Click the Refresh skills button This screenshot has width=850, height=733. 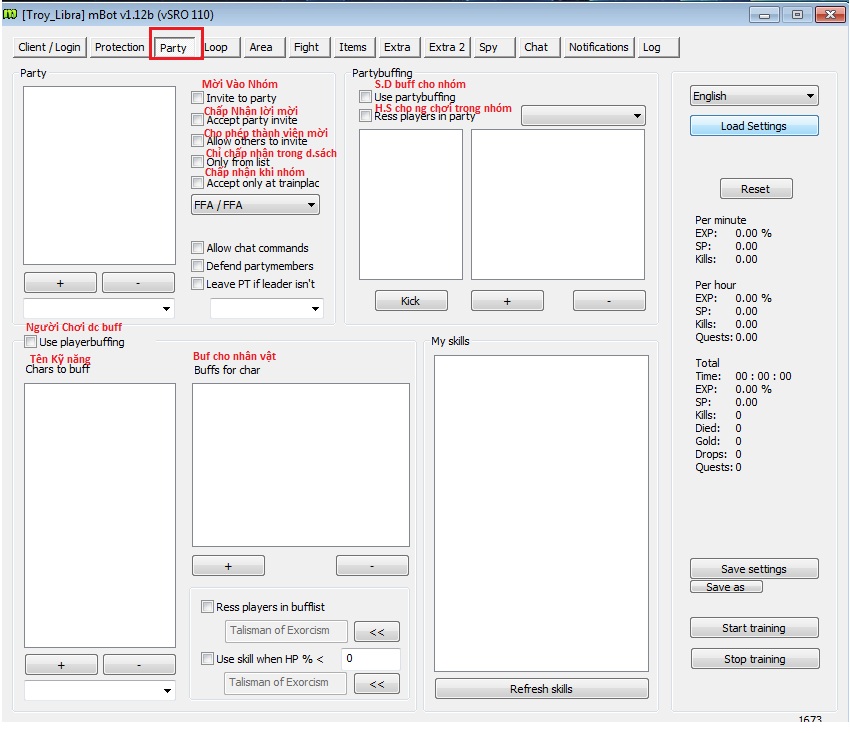541,689
